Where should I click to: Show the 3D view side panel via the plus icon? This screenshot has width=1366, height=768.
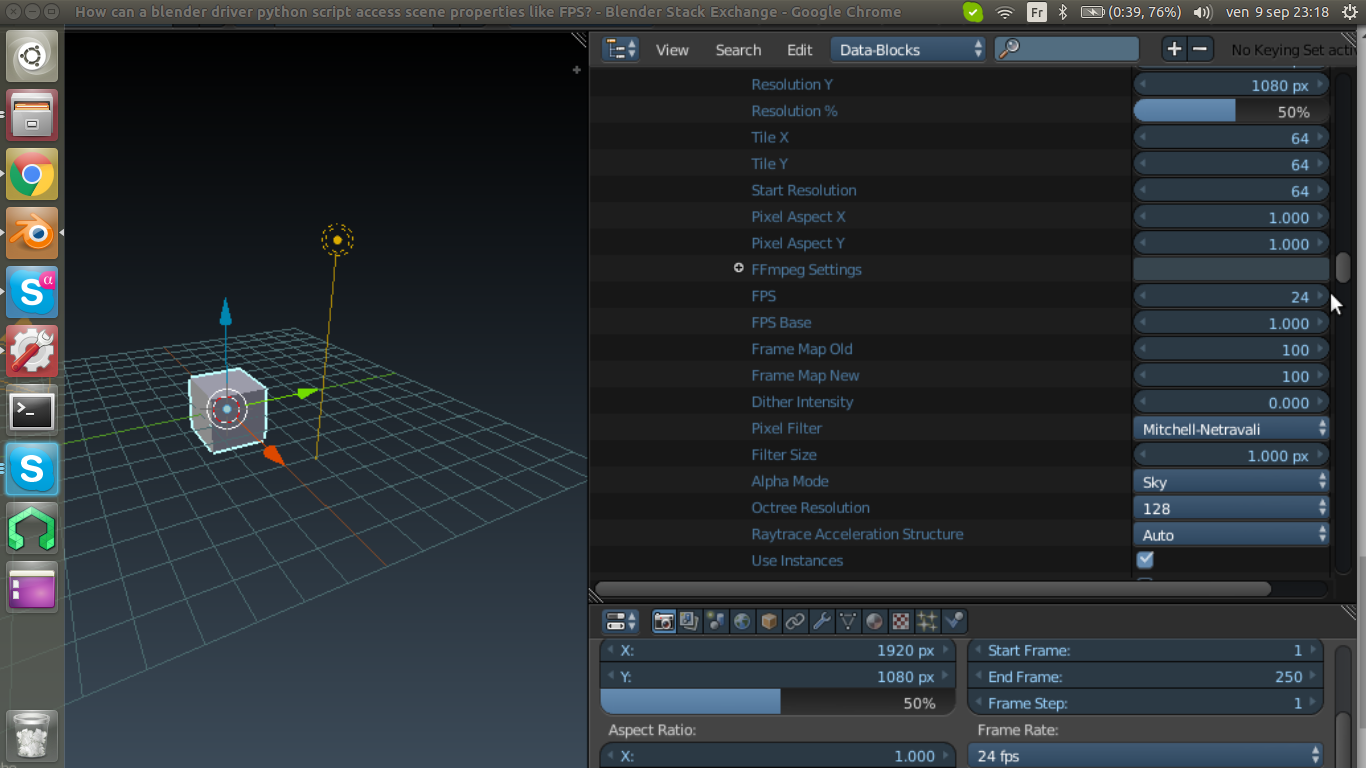pos(577,70)
